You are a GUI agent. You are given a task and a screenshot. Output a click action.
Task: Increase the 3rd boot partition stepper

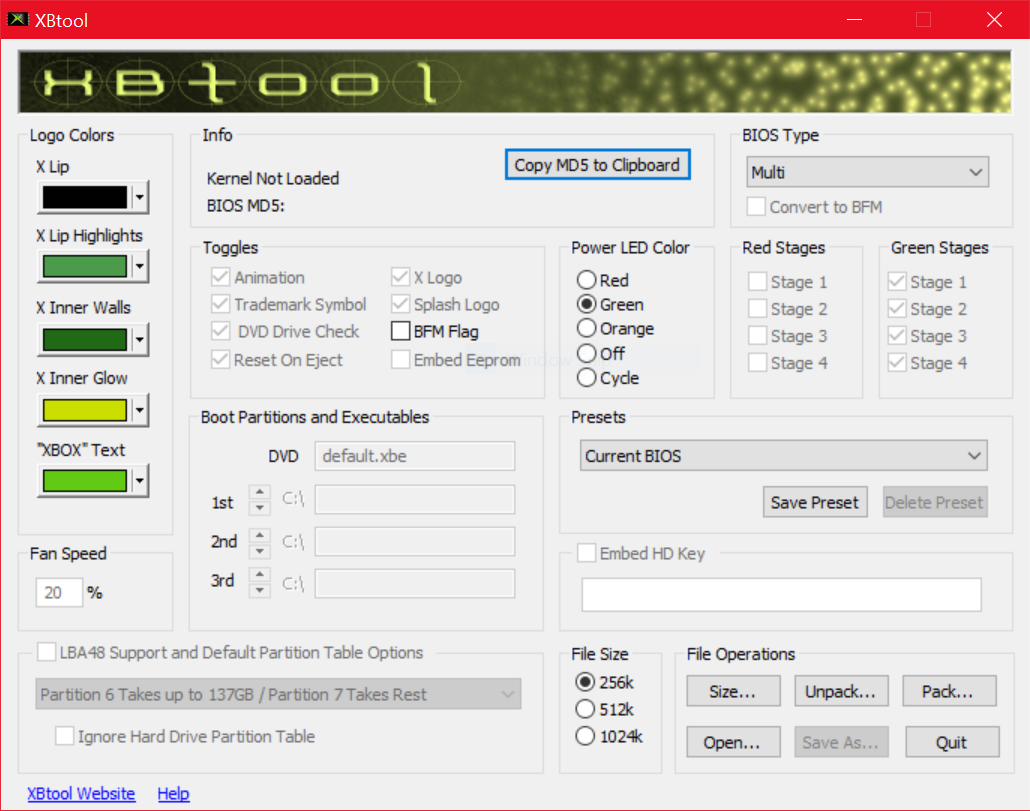(259, 575)
